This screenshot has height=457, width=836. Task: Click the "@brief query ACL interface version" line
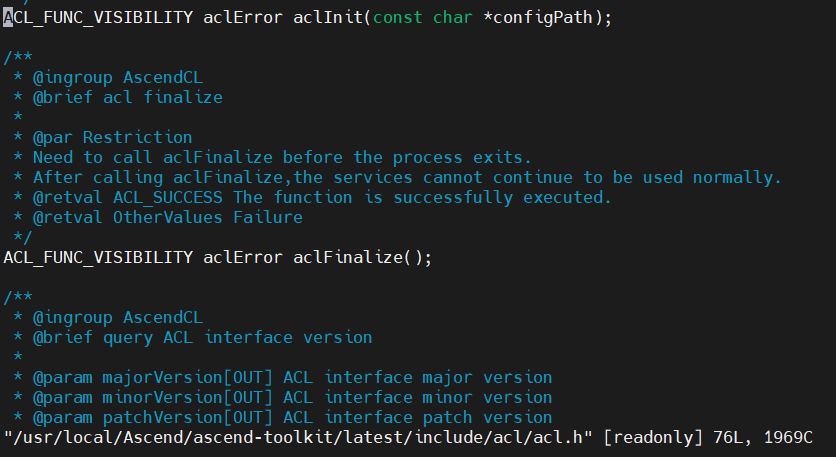pos(202,337)
